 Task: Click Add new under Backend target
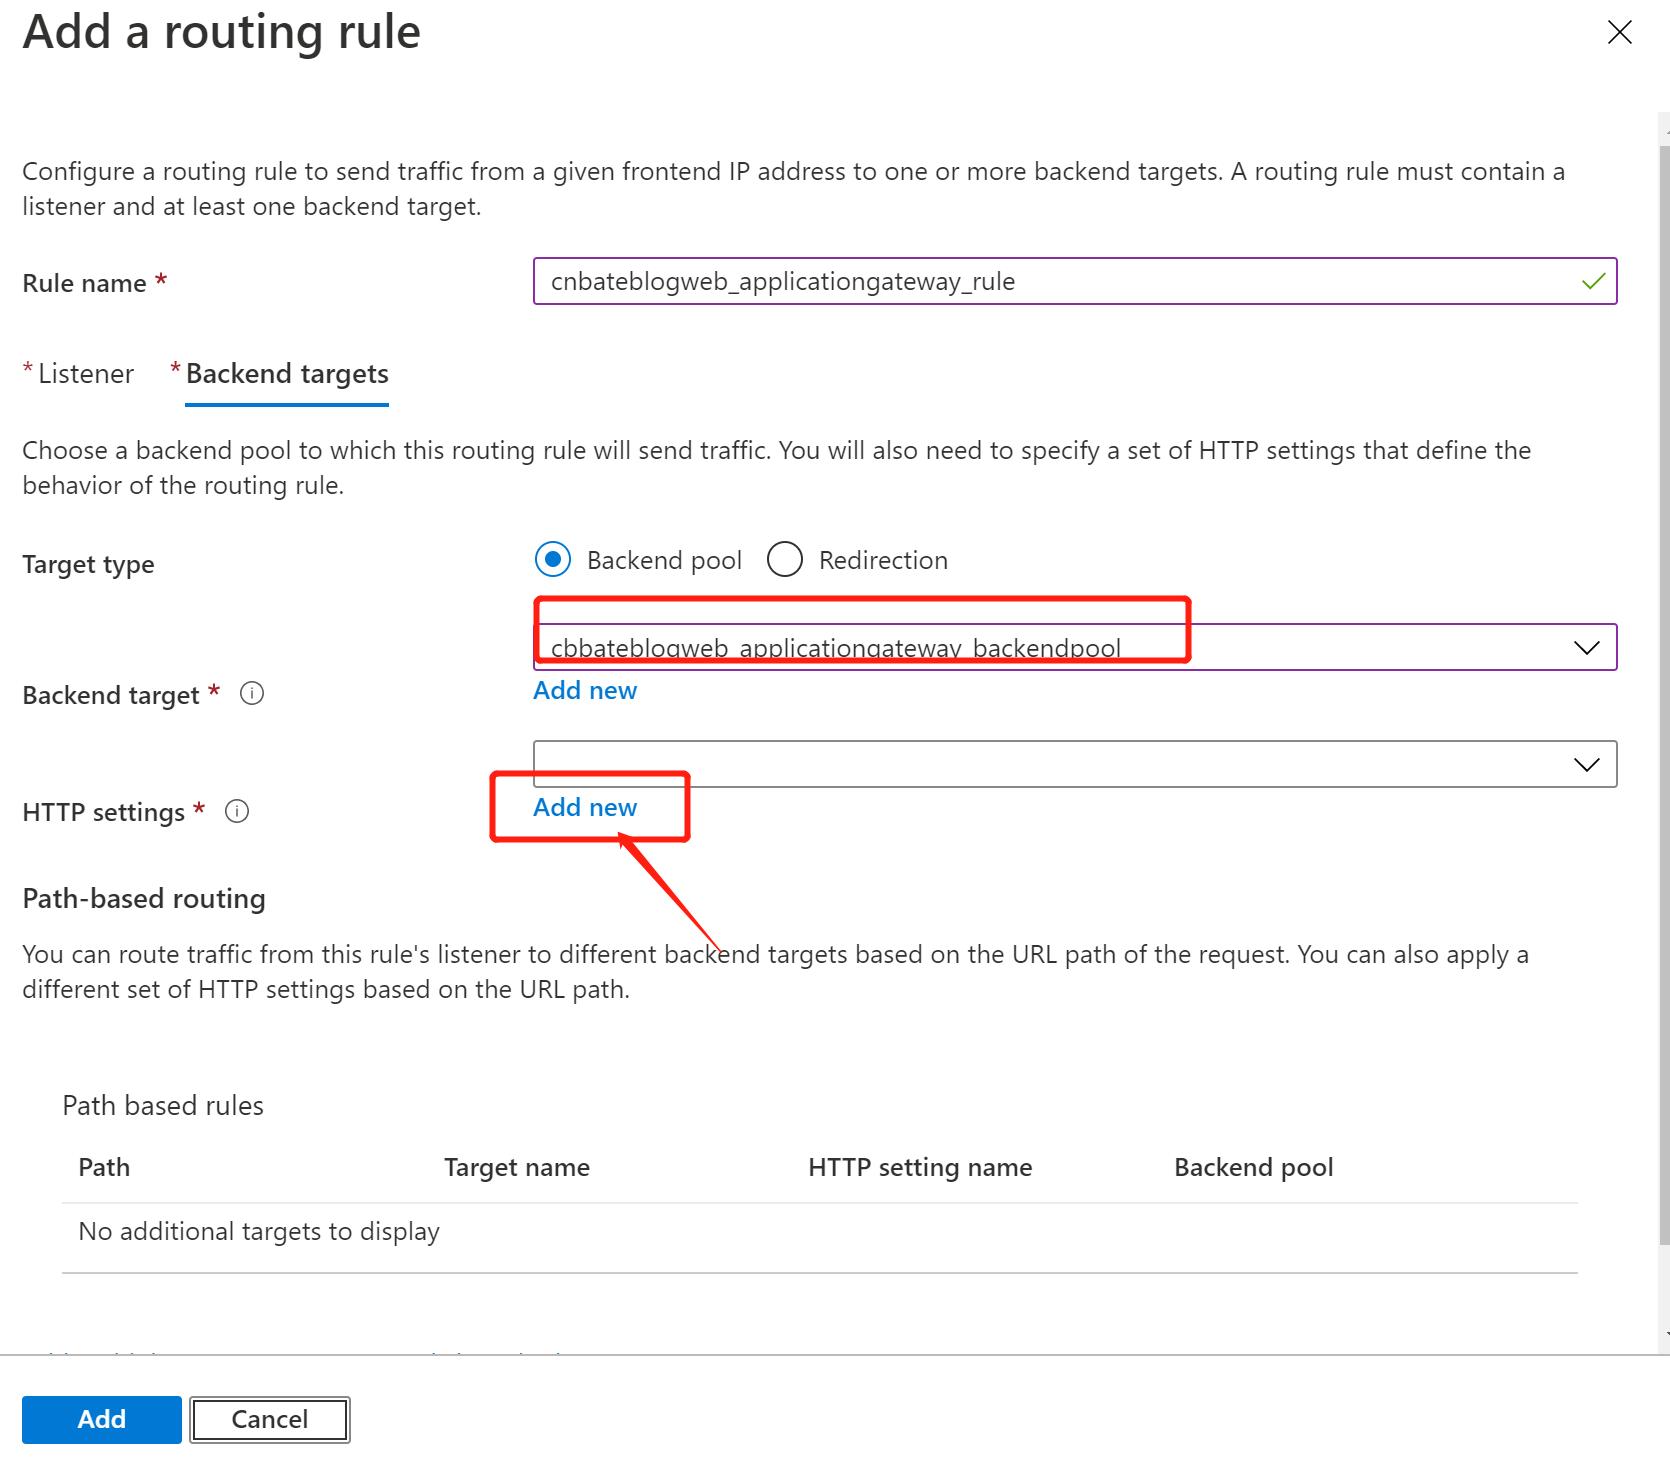click(584, 690)
